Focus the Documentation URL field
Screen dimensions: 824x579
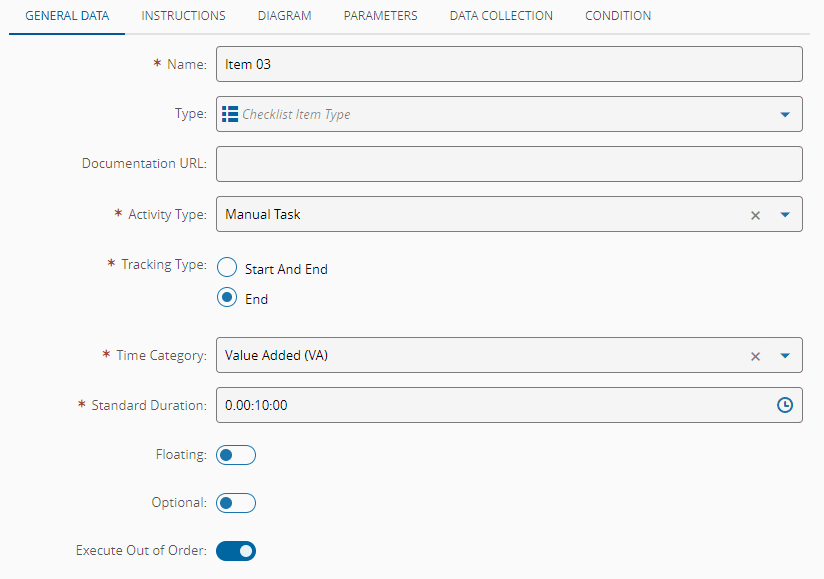[x=509, y=164]
